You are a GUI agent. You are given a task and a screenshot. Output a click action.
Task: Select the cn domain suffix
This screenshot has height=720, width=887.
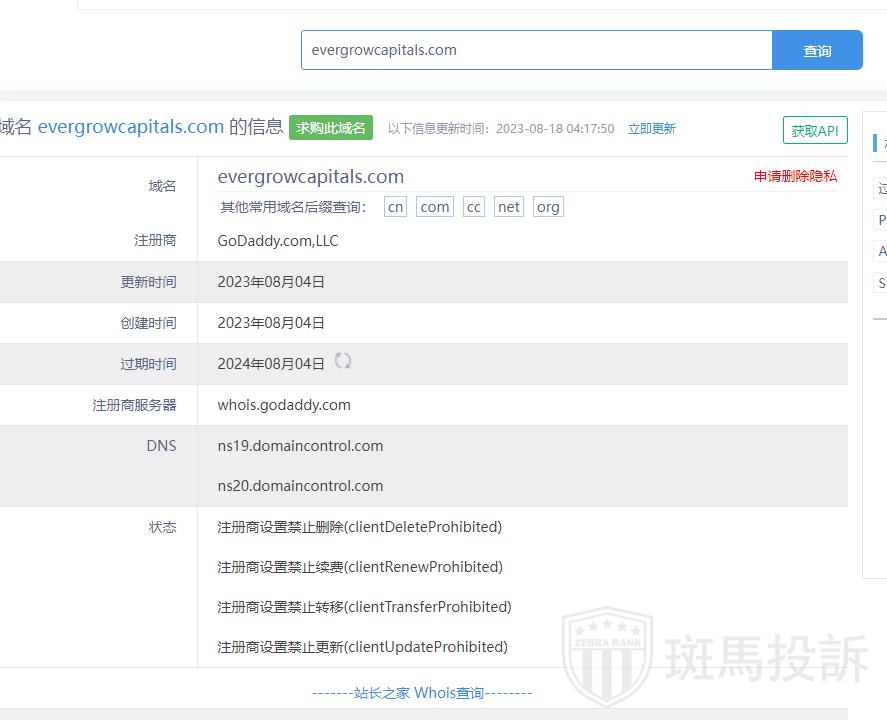click(396, 207)
